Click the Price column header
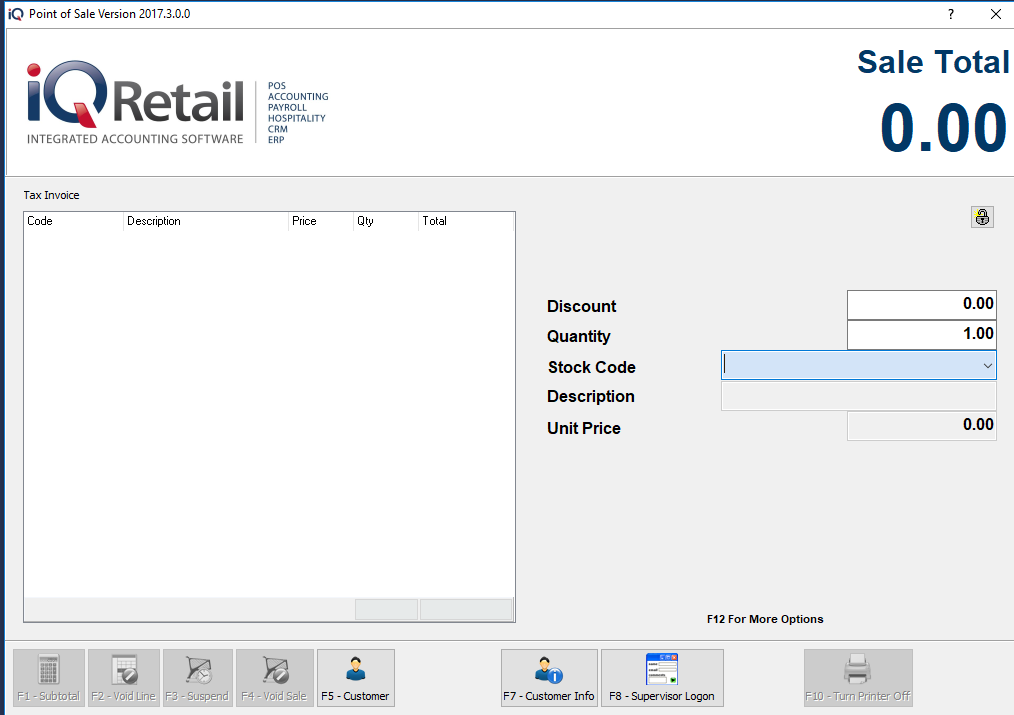The height and width of the screenshot is (715, 1014). (320, 221)
